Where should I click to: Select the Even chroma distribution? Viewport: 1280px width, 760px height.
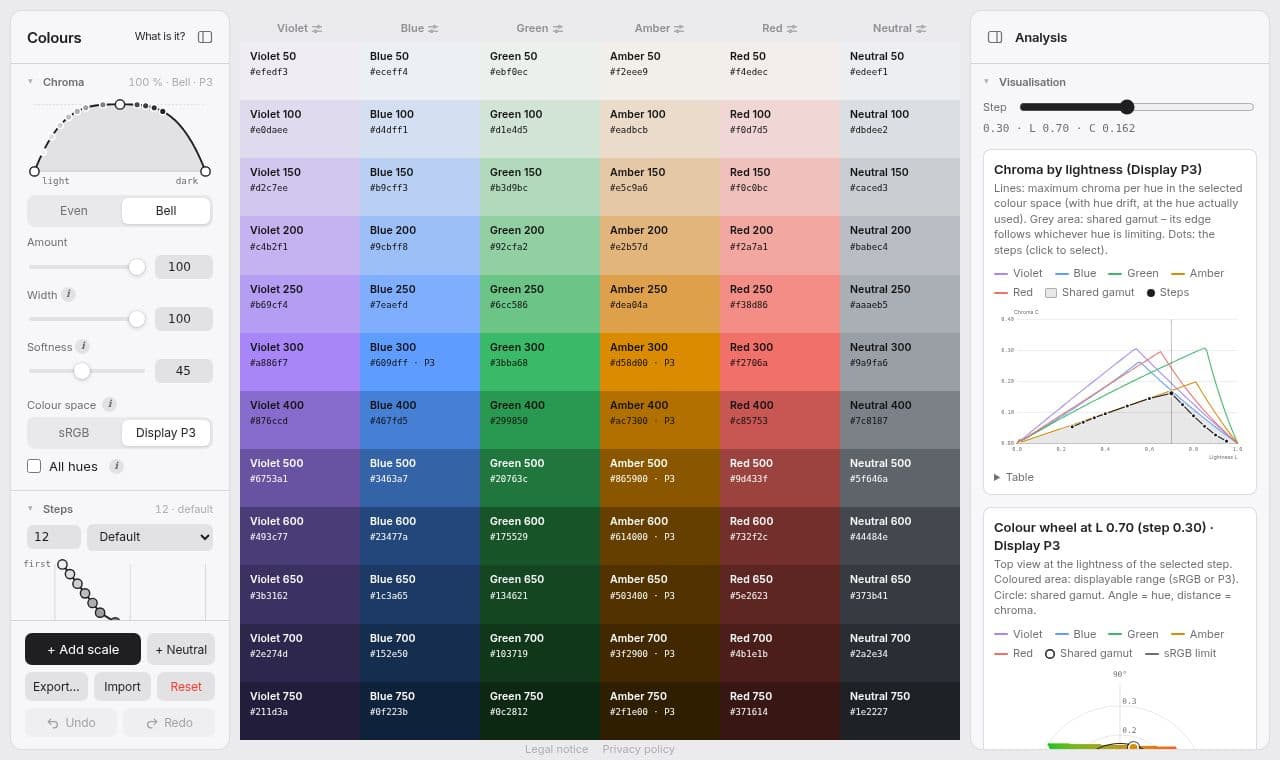(x=74, y=211)
